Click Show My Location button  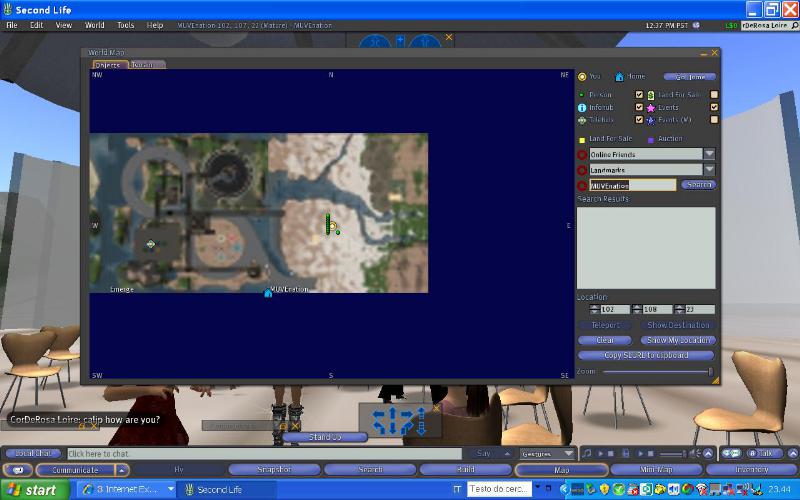click(678, 340)
